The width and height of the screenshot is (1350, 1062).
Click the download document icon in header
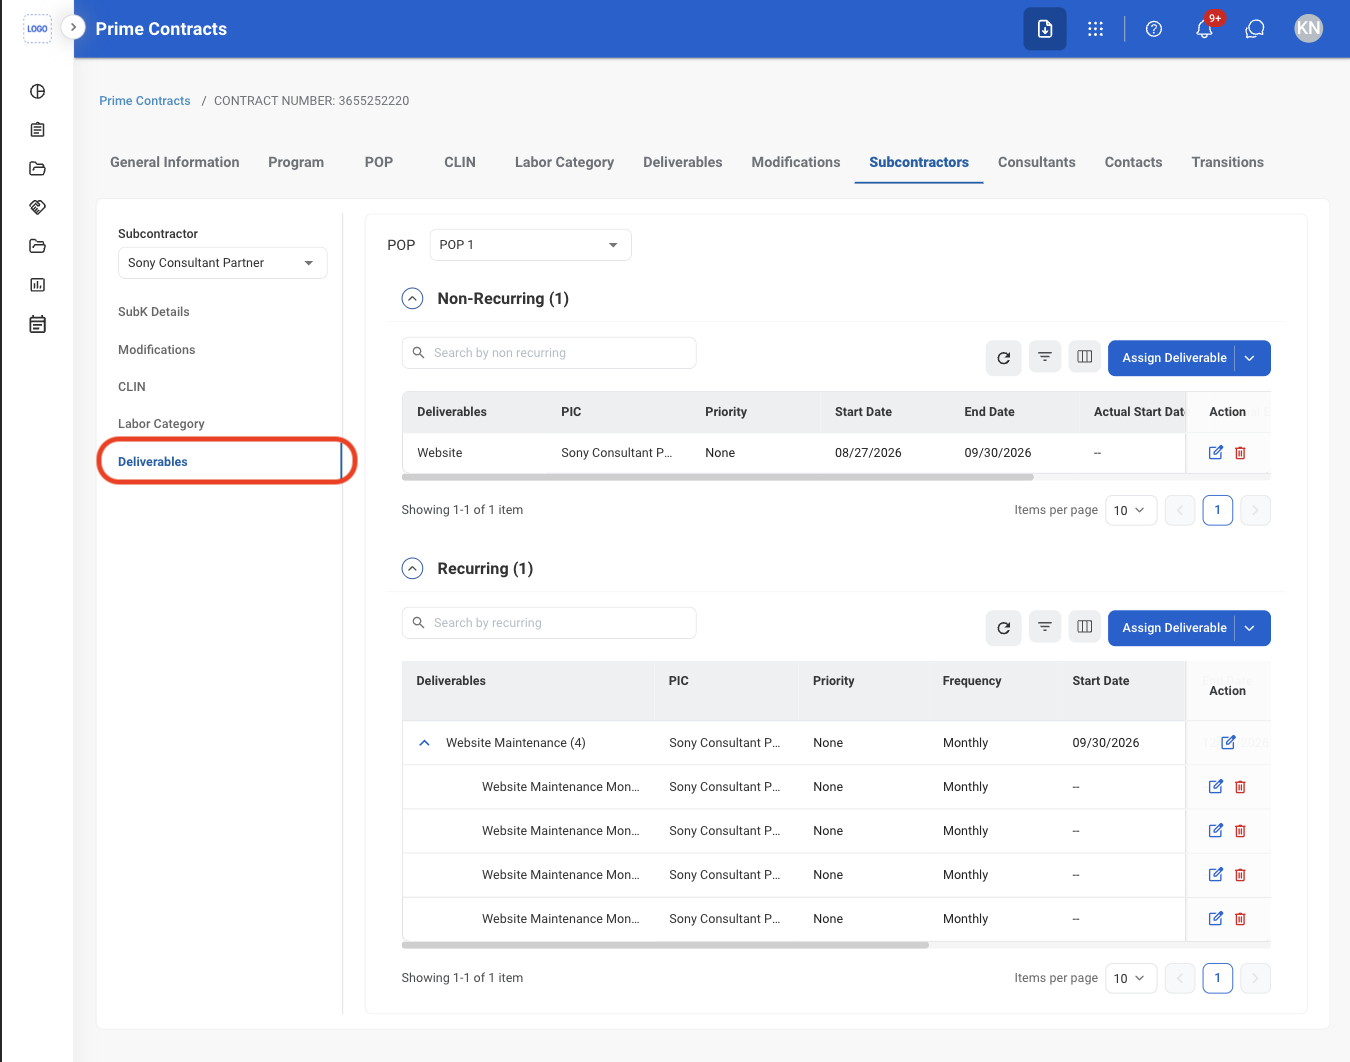[1045, 29]
